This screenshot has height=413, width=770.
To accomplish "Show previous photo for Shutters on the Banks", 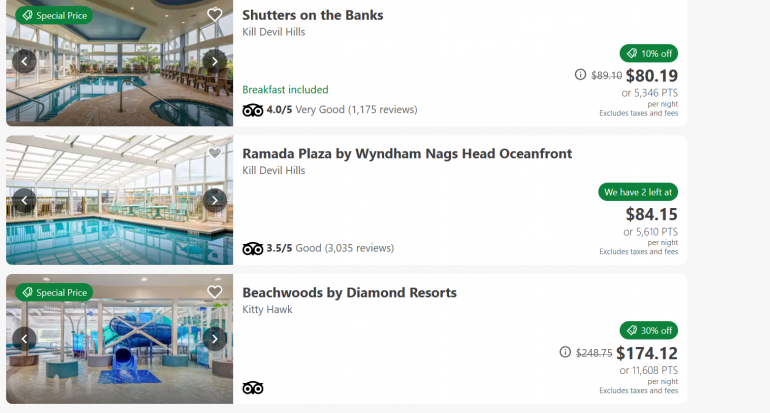I will coord(25,61).
